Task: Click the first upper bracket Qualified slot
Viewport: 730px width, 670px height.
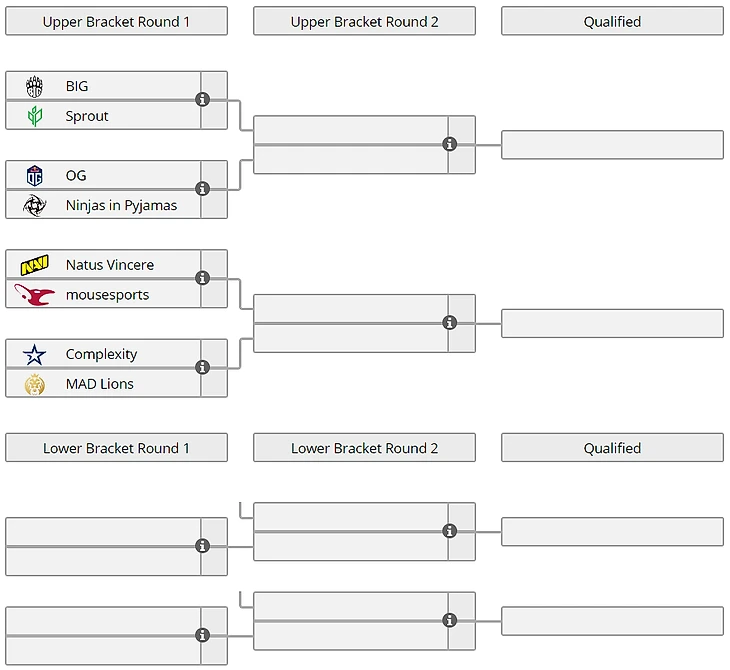Action: [x=612, y=144]
